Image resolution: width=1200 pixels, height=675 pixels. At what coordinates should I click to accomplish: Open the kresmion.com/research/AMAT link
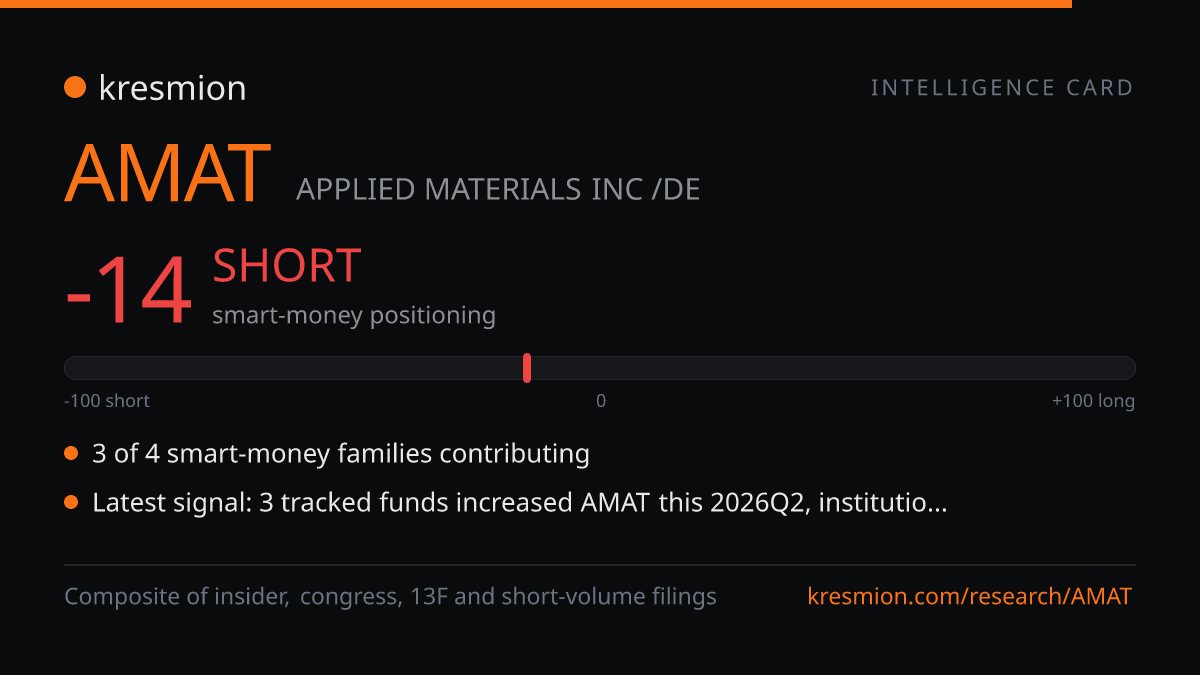[969, 597]
